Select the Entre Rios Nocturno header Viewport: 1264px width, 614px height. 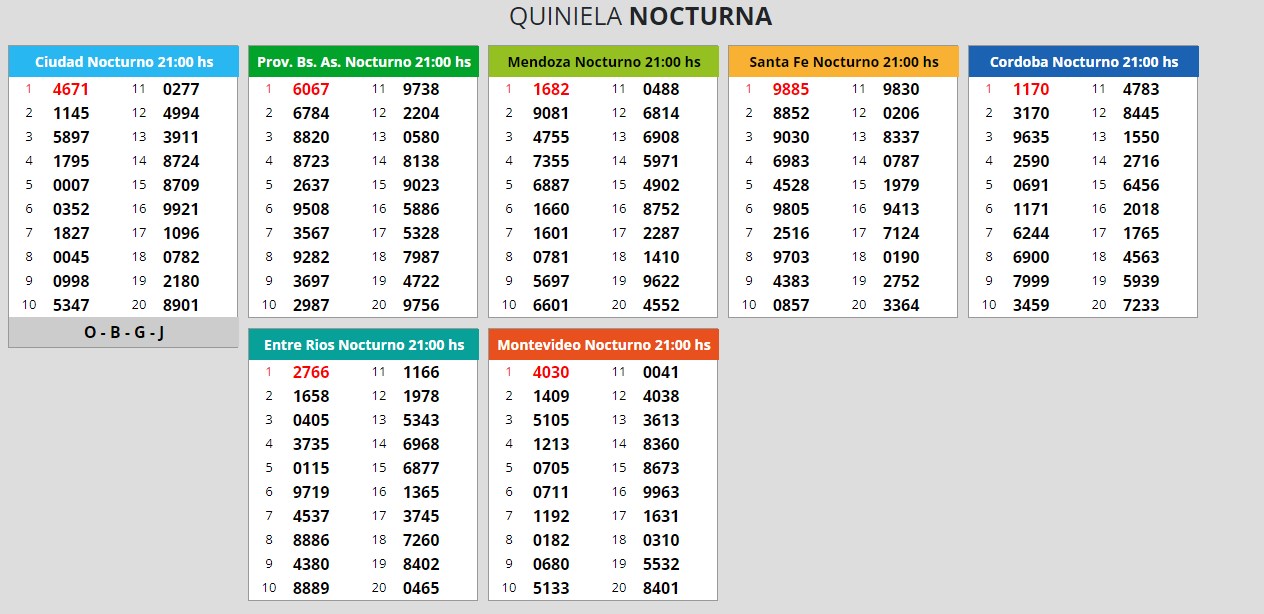(x=363, y=345)
